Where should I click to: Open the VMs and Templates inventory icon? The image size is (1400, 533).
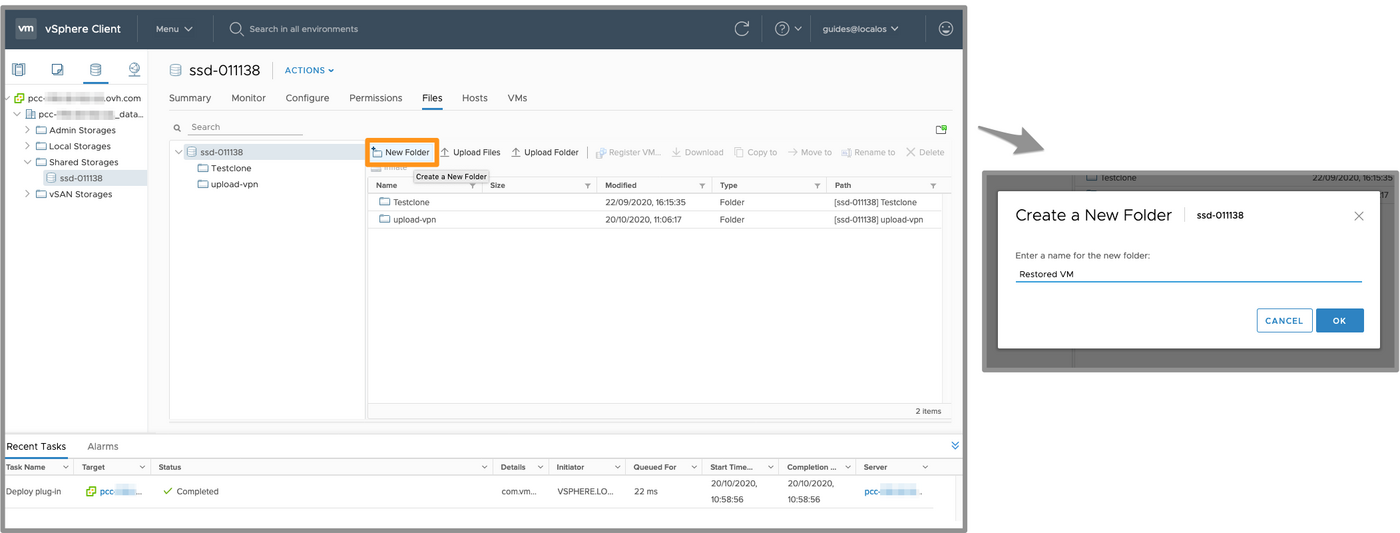click(x=57, y=69)
